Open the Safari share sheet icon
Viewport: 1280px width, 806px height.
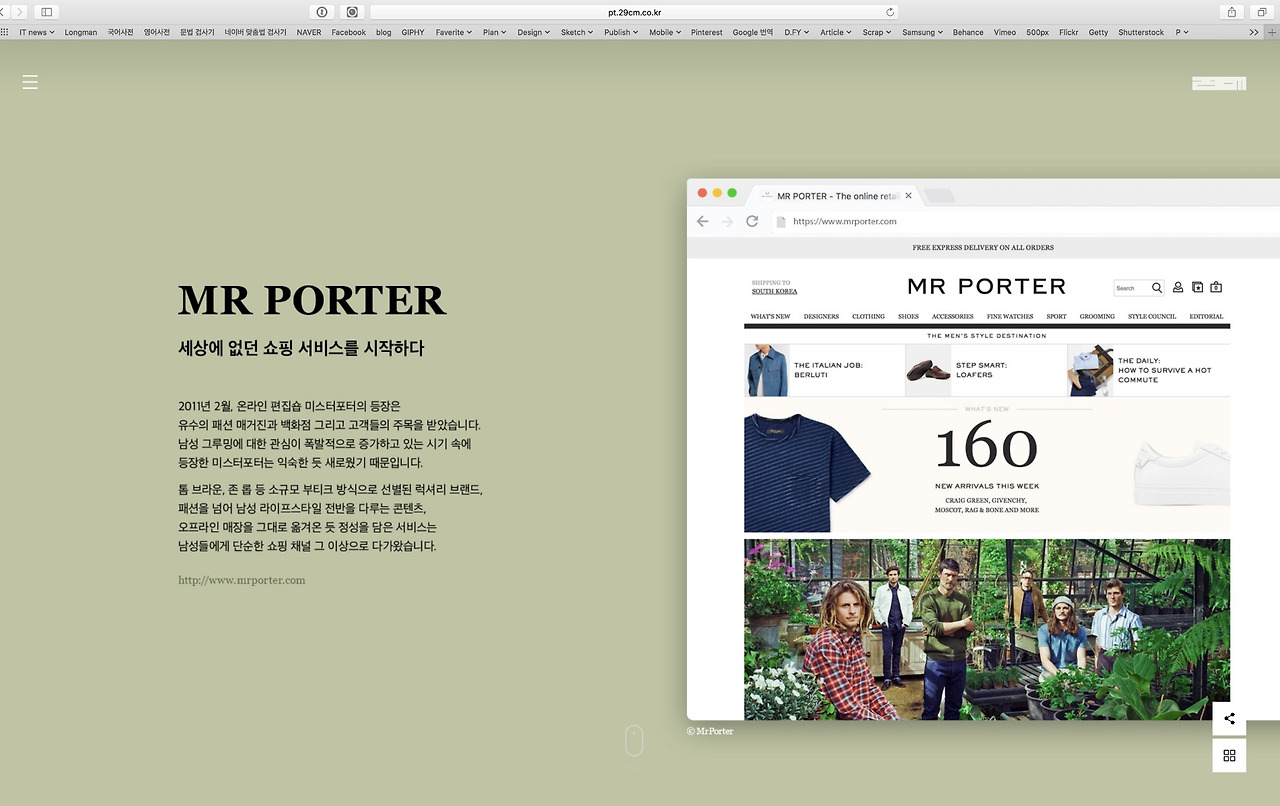(x=1232, y=12)
